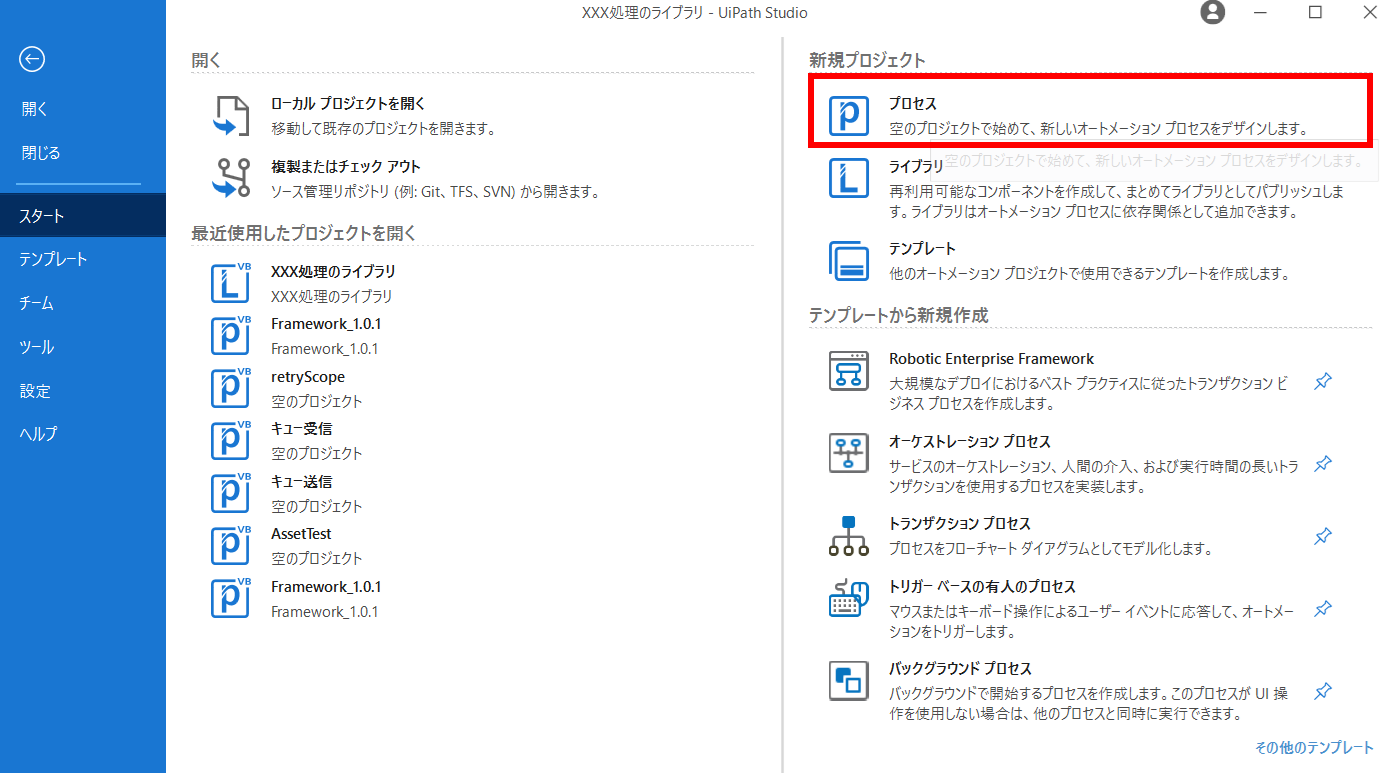Click ライブラリ new project title
The height and width of the screenshot is (773, 1394).
916,167
